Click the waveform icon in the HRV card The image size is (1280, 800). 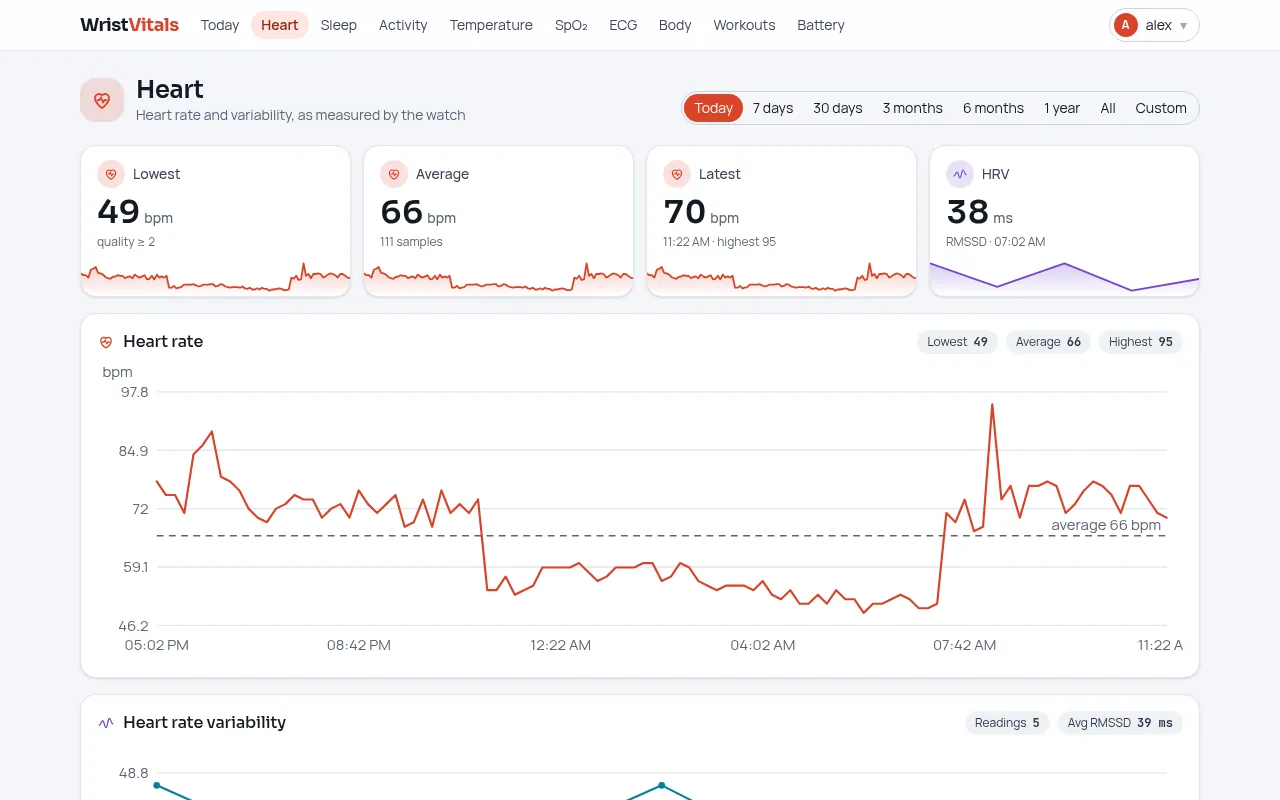tap(959, 174)
